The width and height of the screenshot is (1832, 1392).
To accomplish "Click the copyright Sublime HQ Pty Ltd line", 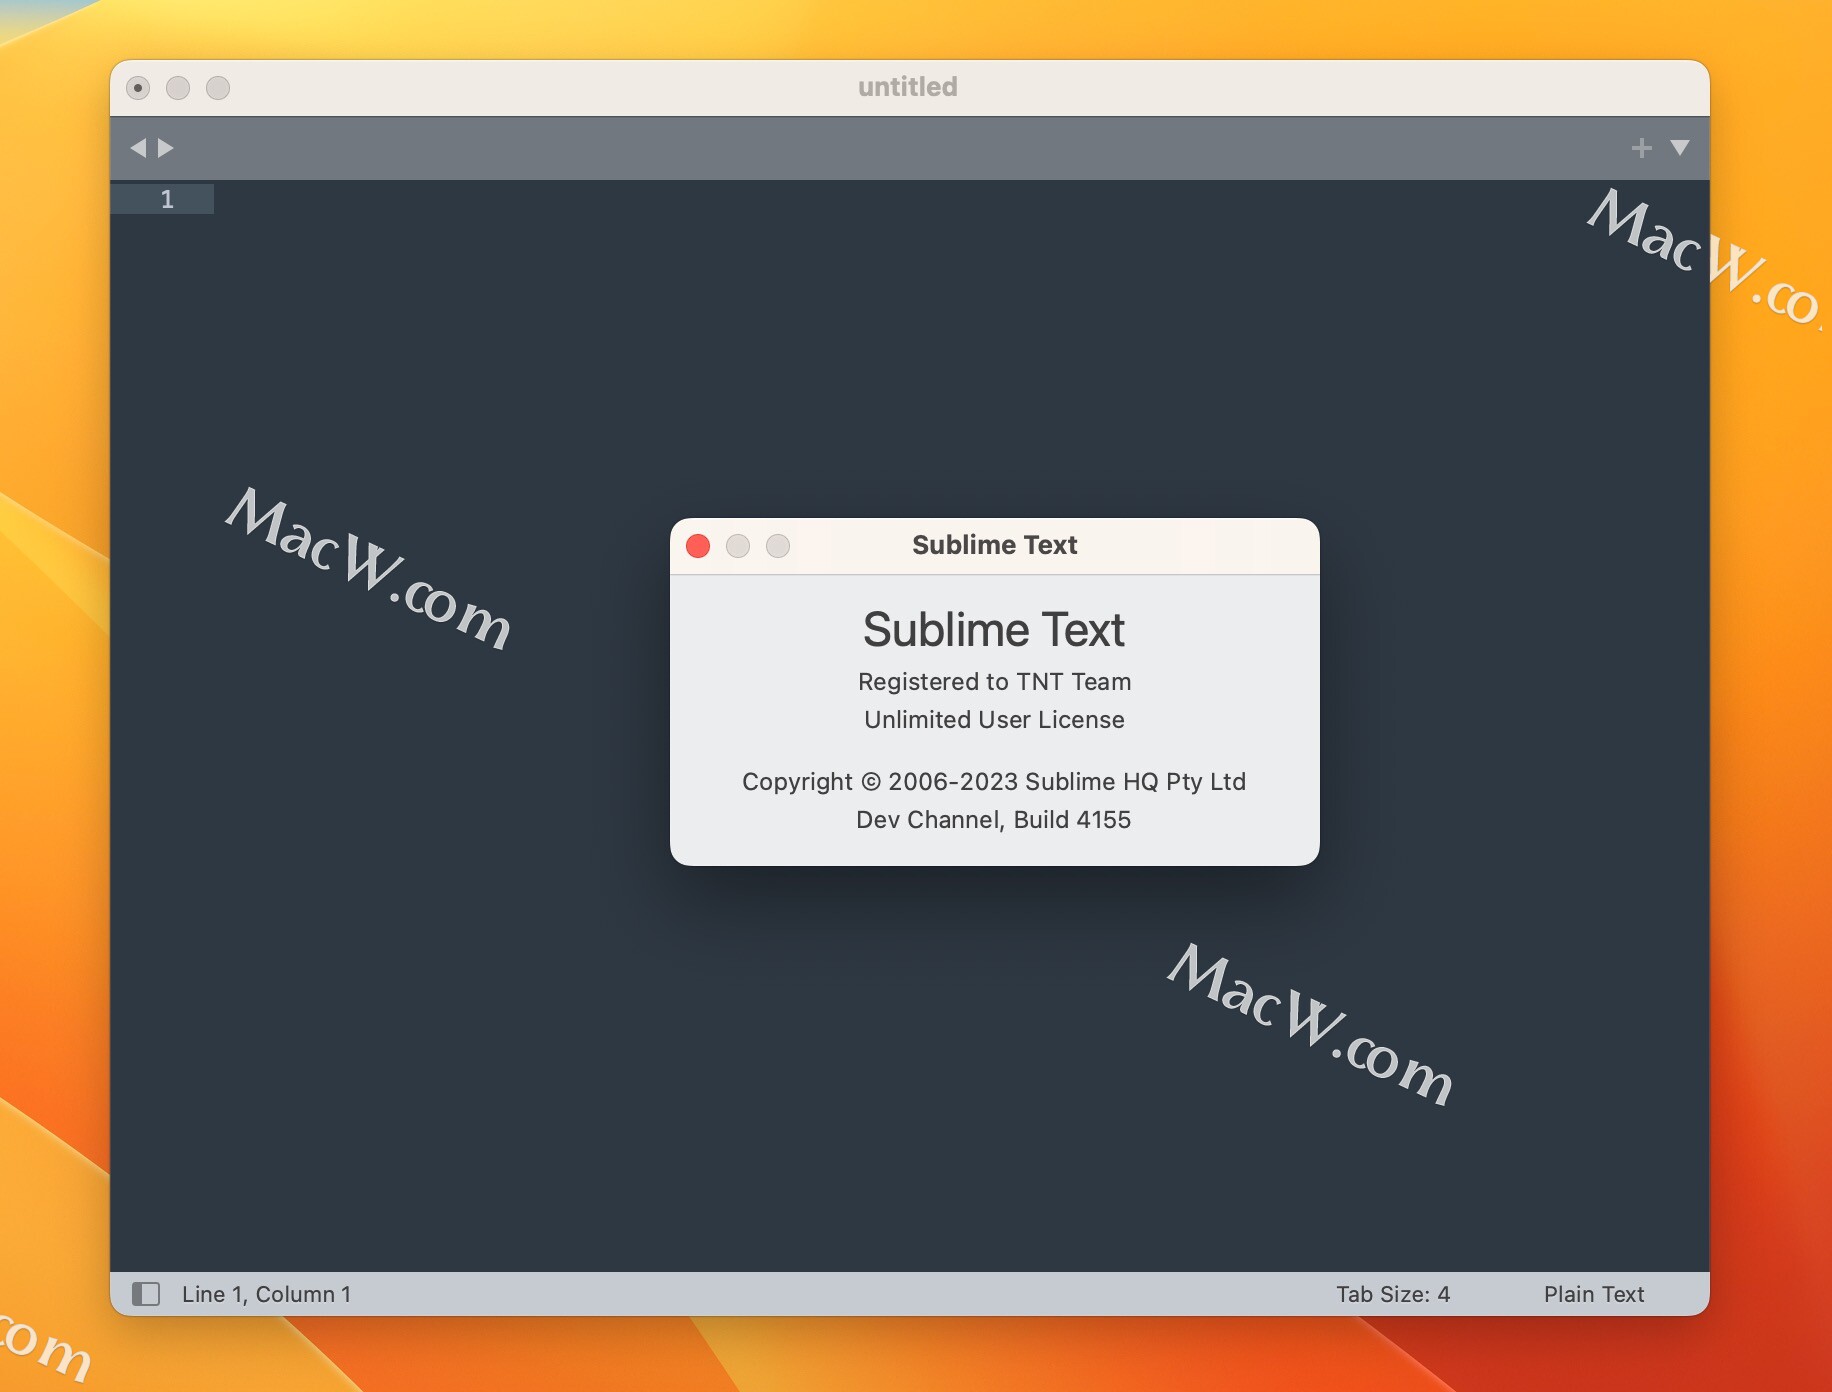I will click(x=994, y=782).
